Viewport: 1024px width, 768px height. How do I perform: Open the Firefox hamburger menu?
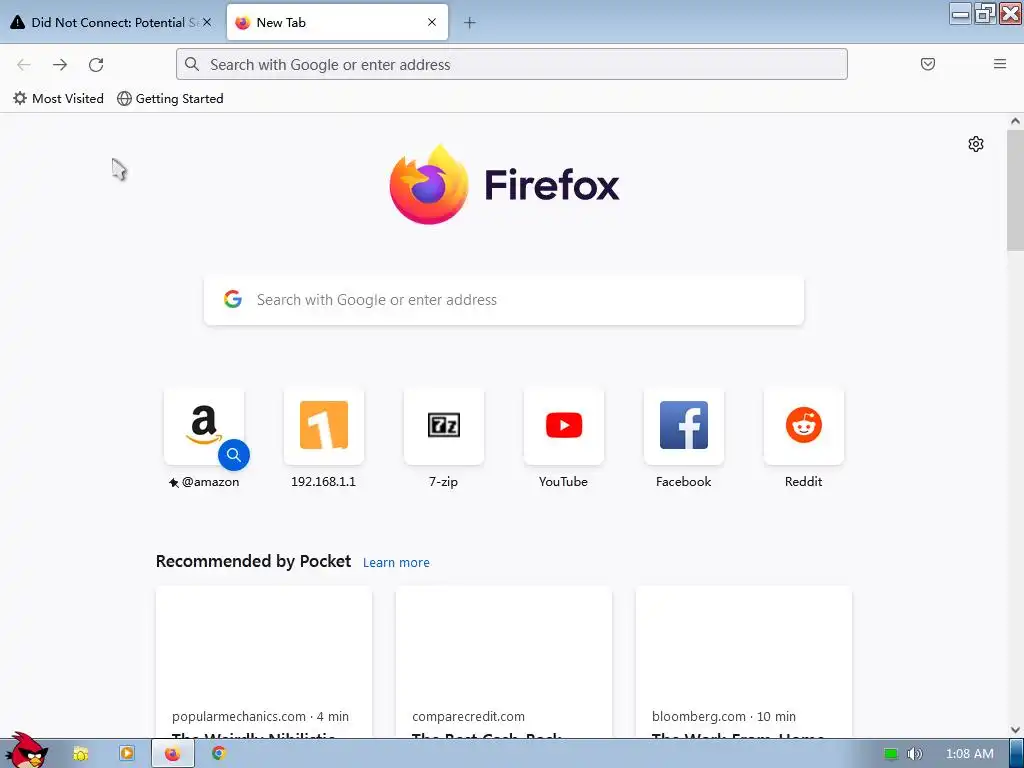pos(1000,64)
